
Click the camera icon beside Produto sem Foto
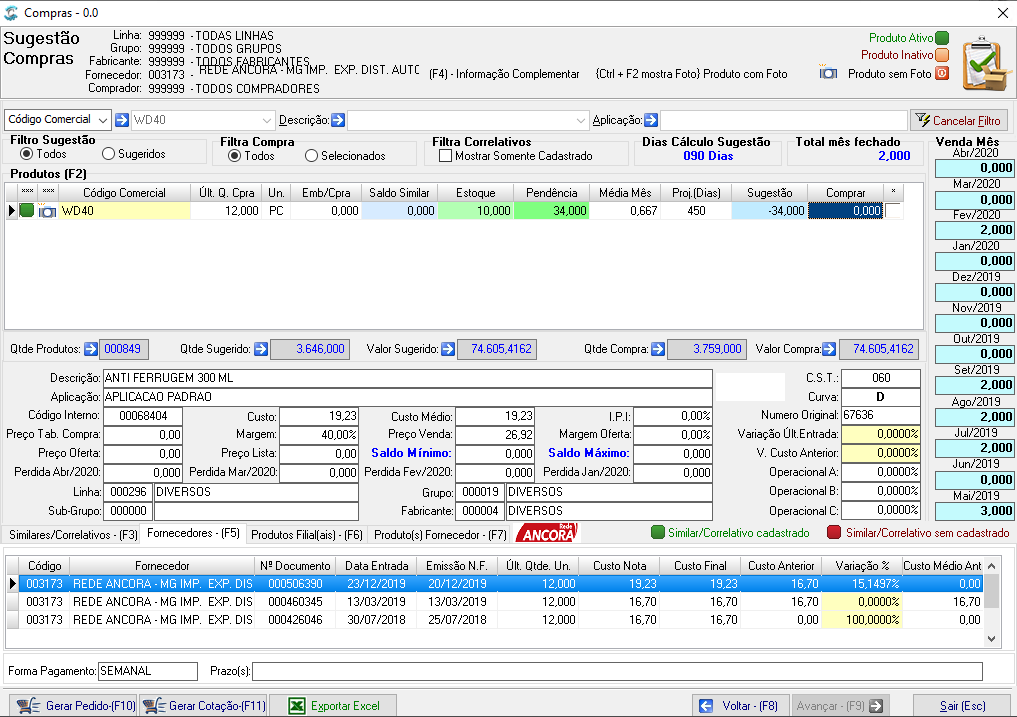[x=828, y=73]
